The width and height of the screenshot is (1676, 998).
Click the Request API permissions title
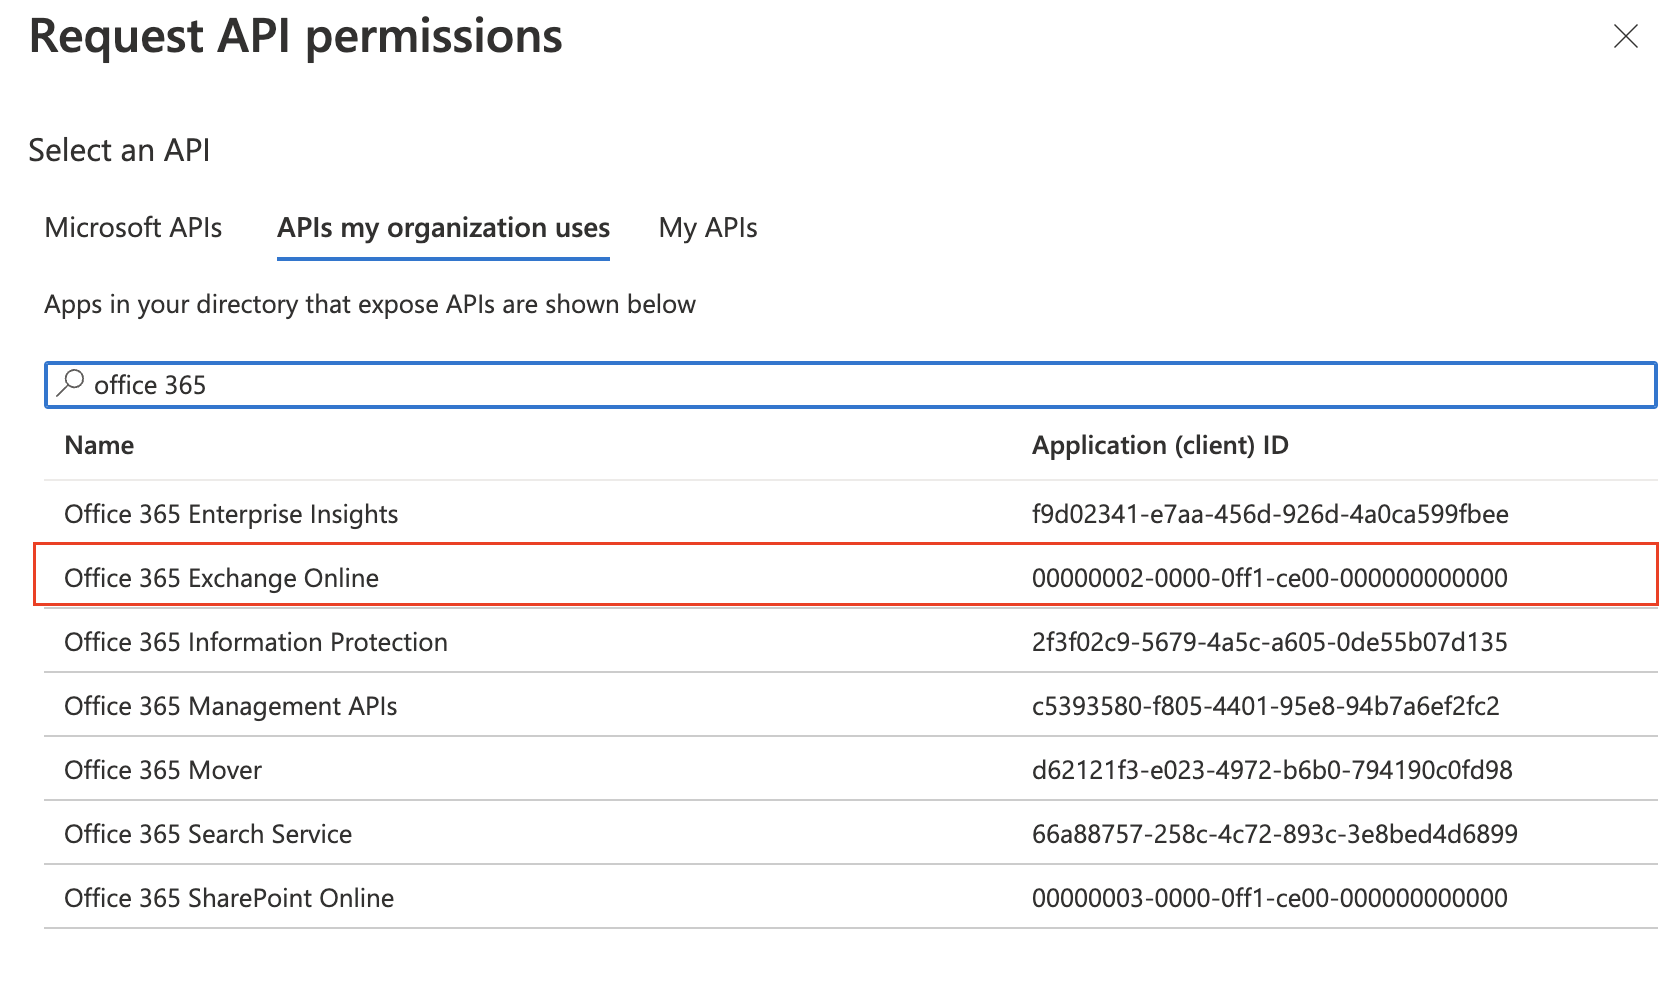(x=296, y=37)
